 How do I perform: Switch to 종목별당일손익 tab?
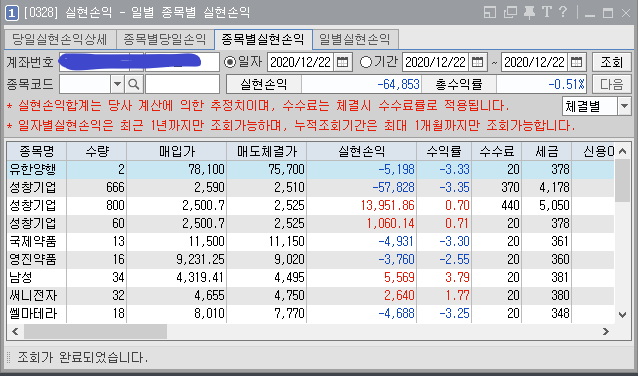[x=165, y=39]
